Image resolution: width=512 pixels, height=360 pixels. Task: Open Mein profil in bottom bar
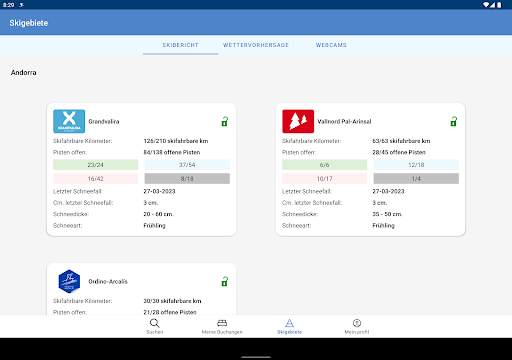click(x=357, y=326)
